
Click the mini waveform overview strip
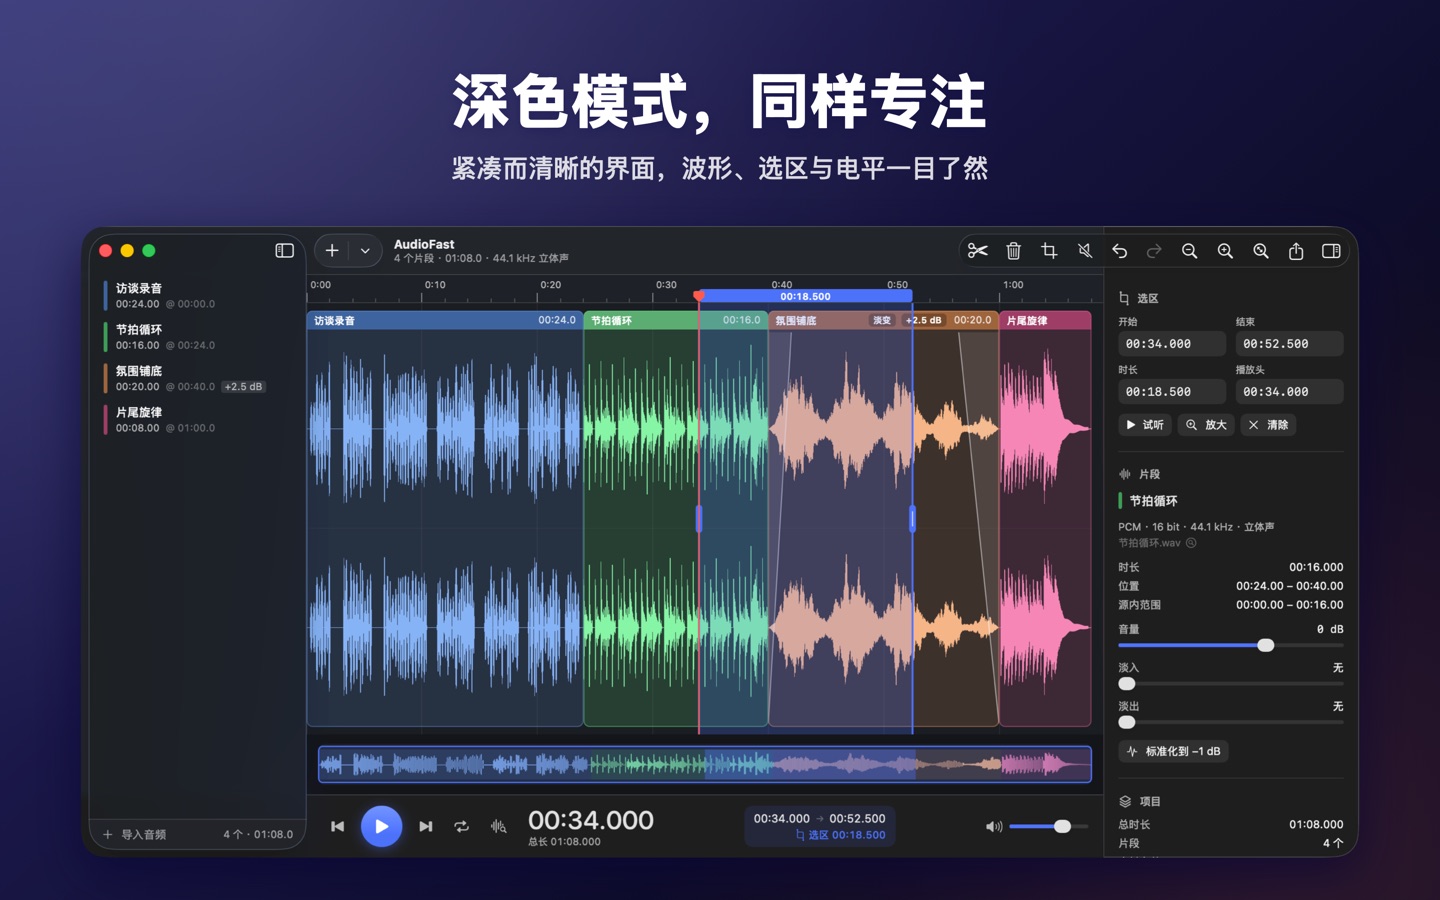(x=705, y=764)
